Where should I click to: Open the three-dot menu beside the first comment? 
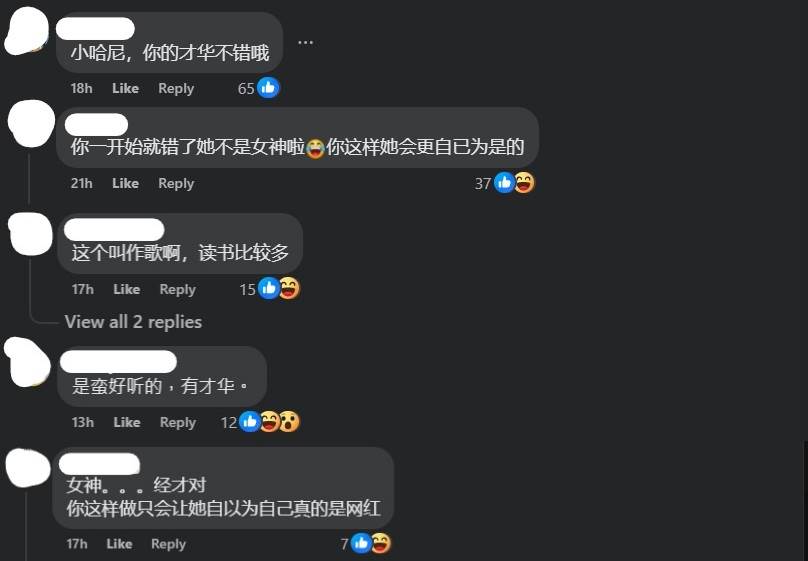click(306, 42)
